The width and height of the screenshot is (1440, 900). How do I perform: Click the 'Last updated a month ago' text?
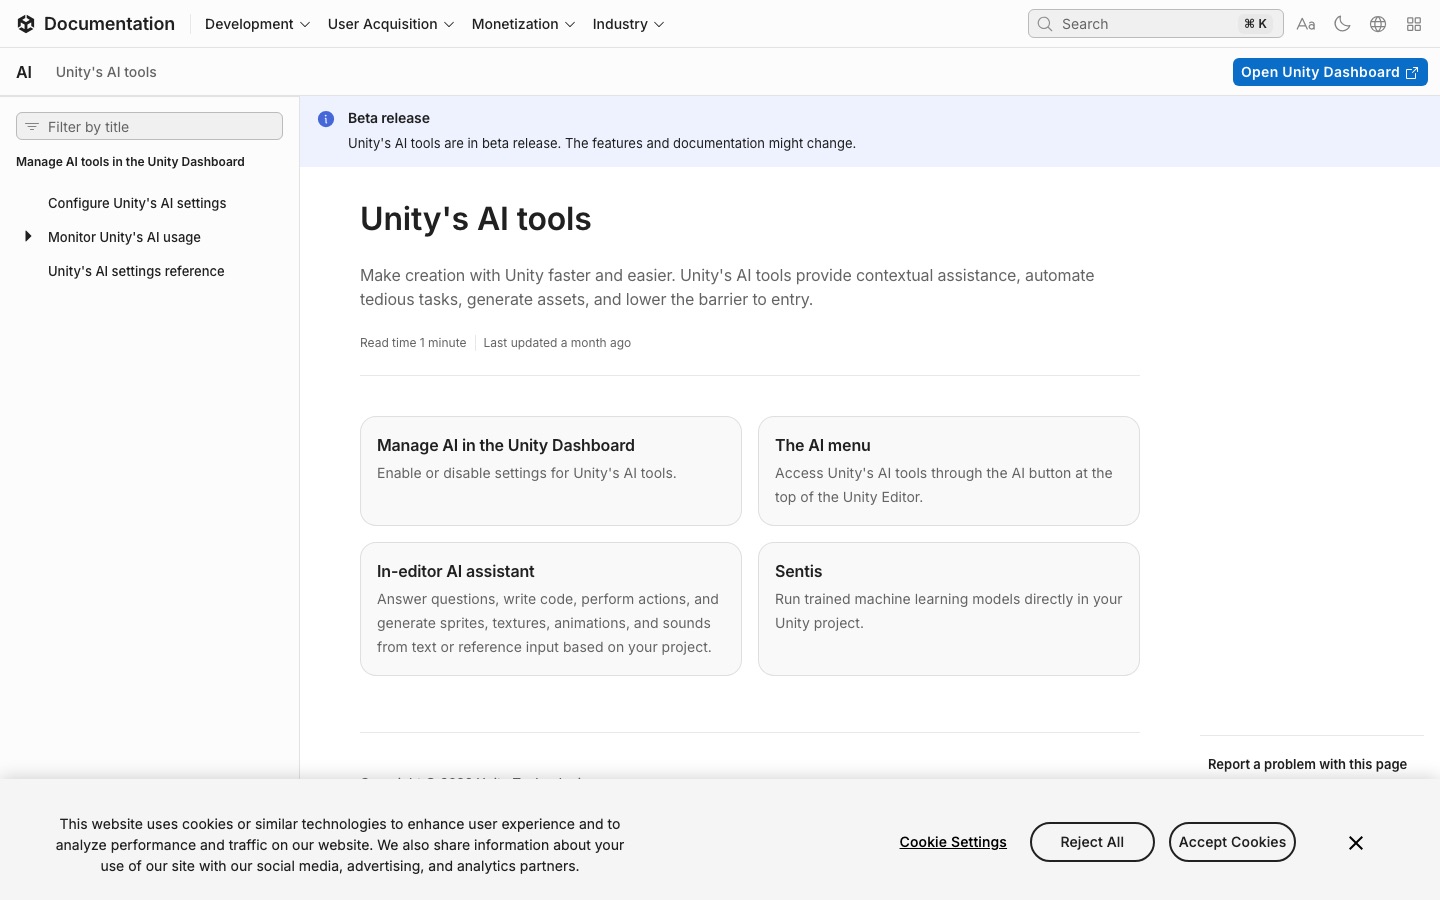(x=557, y=343)
